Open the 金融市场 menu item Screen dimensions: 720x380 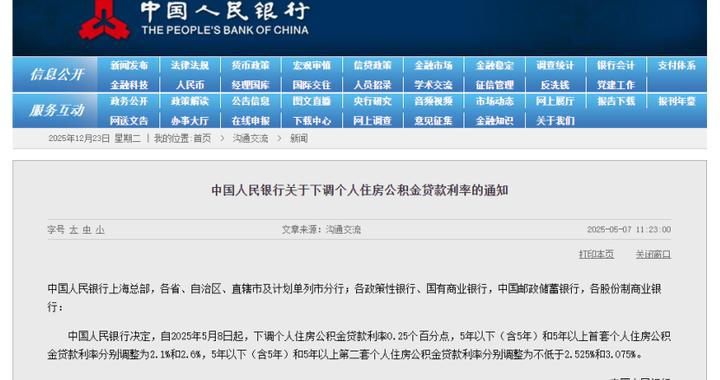(x=433, y=66)
